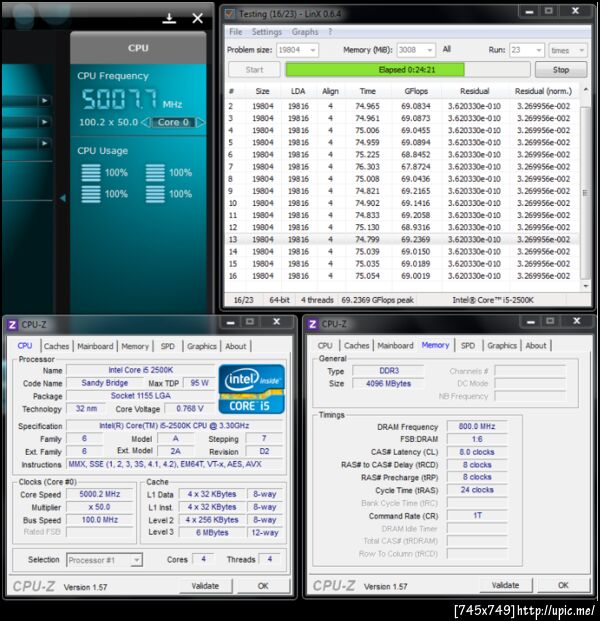The image size is (600, 621).
Task: Click OK in left CPU-Z window
Action: point(263,586)
